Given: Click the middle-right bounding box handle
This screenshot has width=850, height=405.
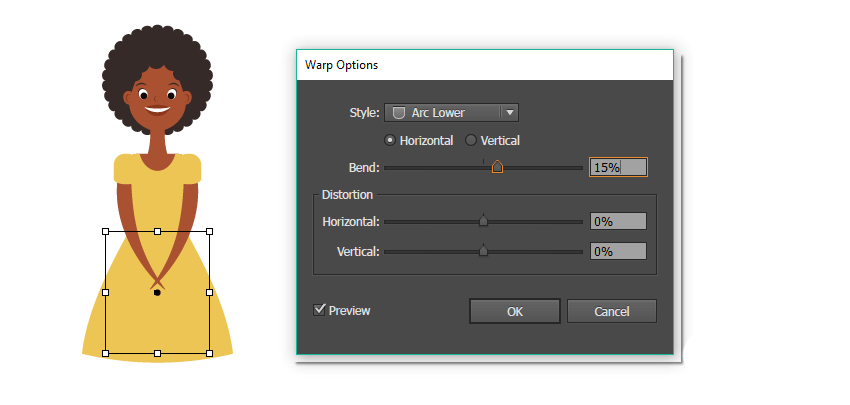Looking at the screenshot, I should tap(209, 292).
